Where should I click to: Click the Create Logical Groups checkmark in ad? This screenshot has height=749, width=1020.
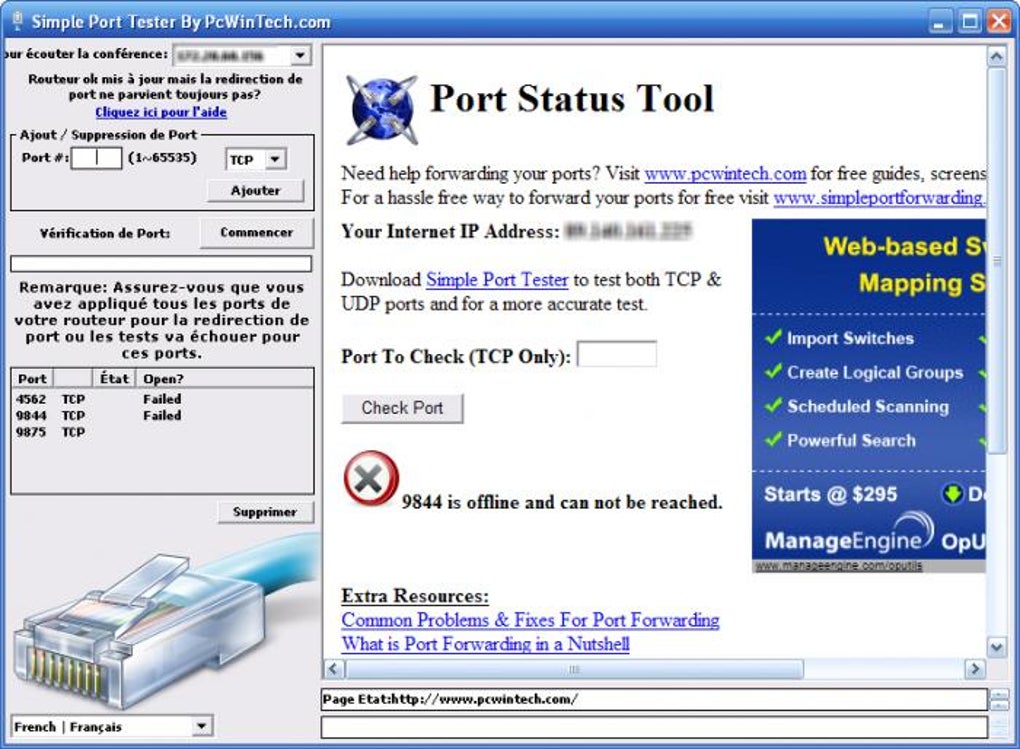(x=773, y=372)
